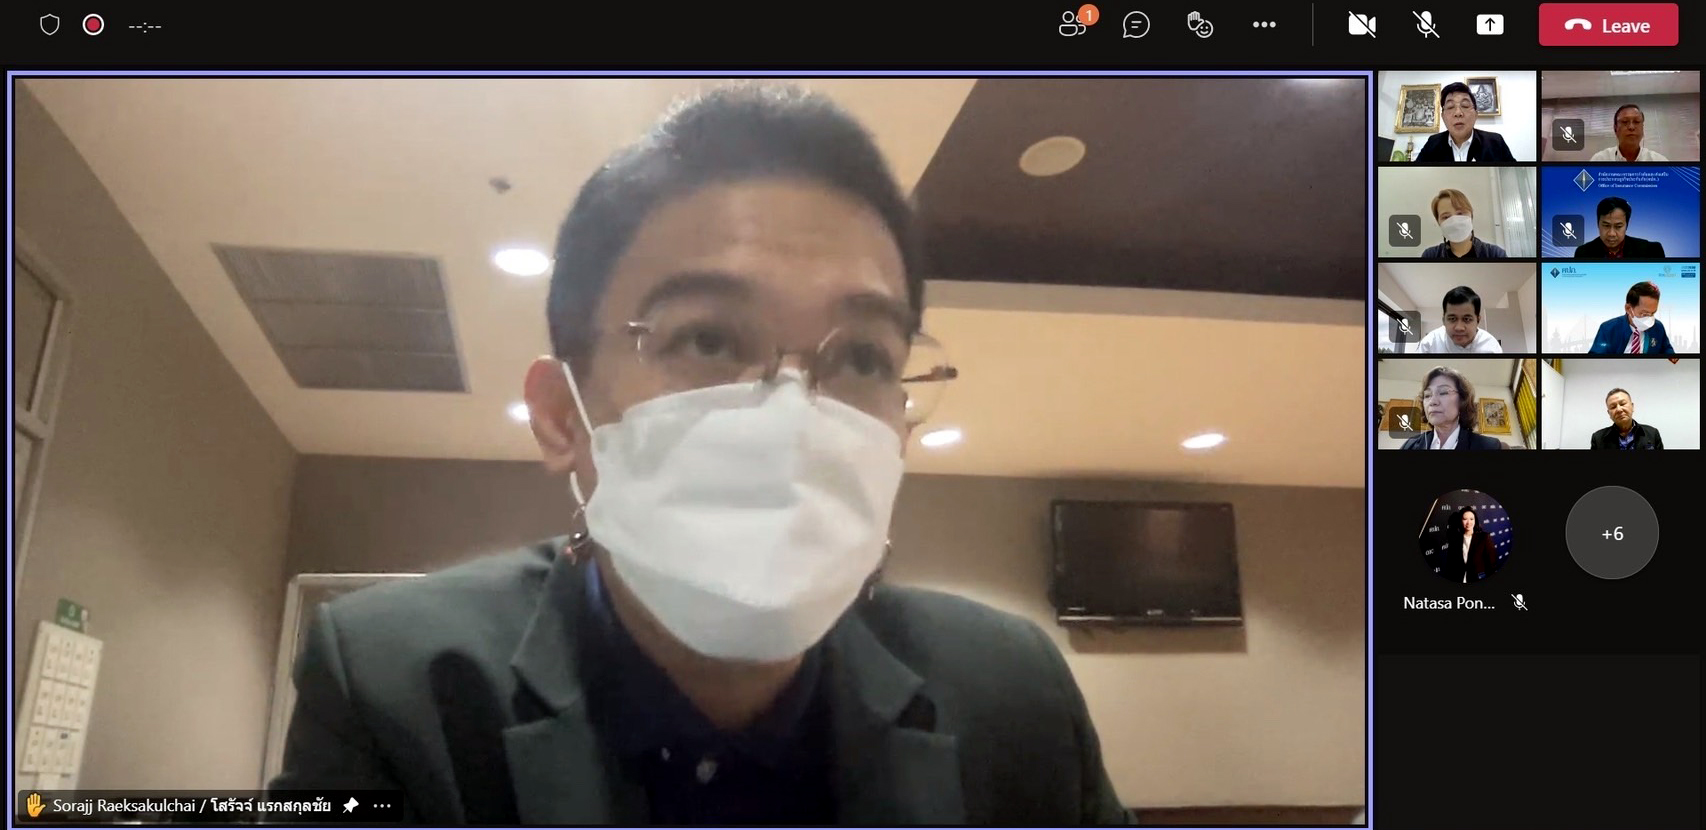Select the main speaker video
The image size is (1706, 830).
(x=690, y=450)
